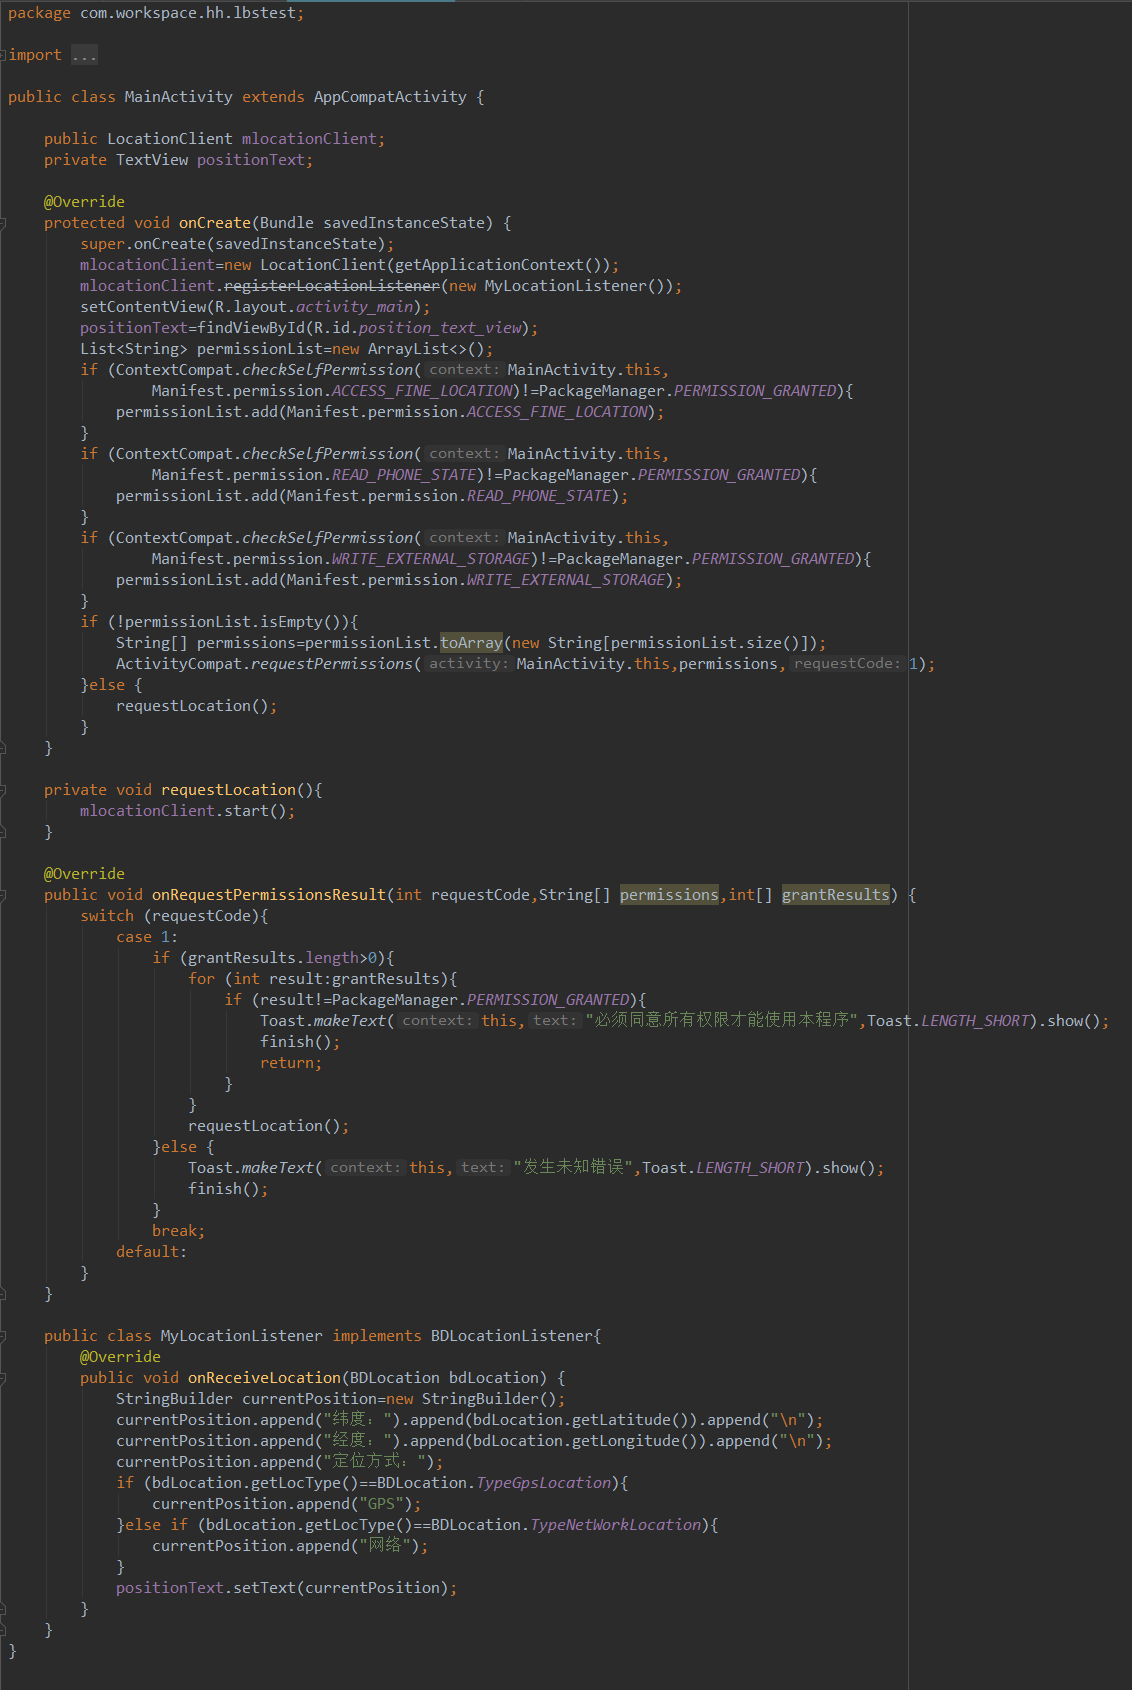1132x1690 pixels.
Task: Click package name com.workspace.hh.lbstest
Action: [x=188, y=13]
